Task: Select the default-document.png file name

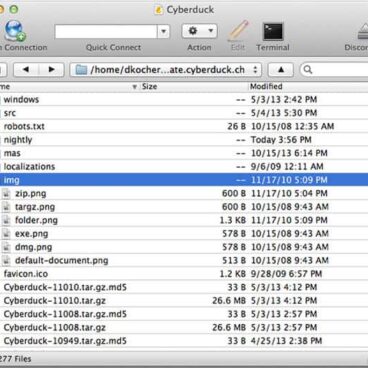Action: tap(62, 261)
